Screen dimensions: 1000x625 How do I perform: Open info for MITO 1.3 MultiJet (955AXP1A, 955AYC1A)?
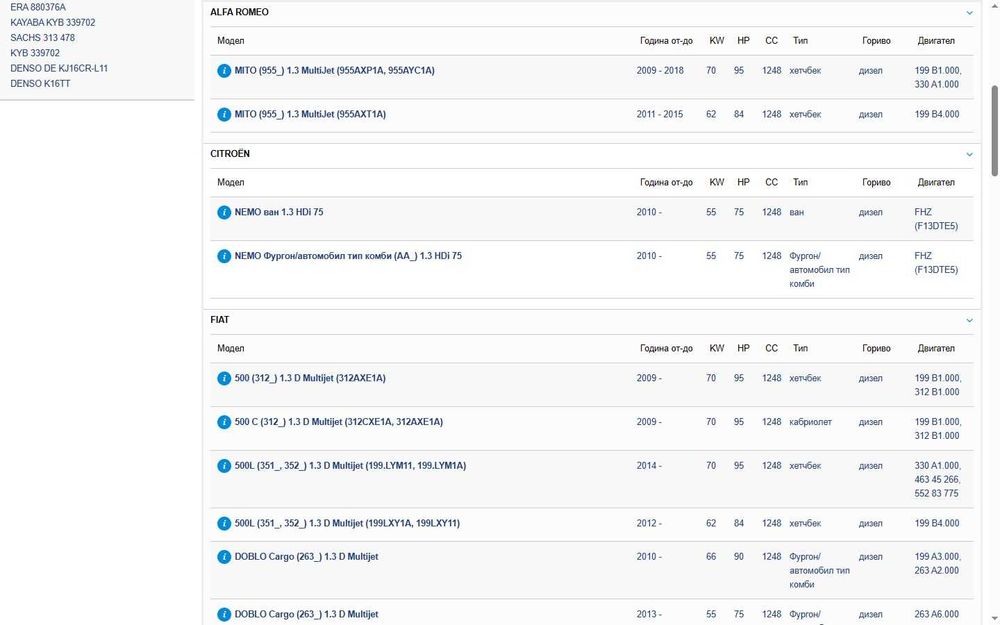(x=224, y=71)
